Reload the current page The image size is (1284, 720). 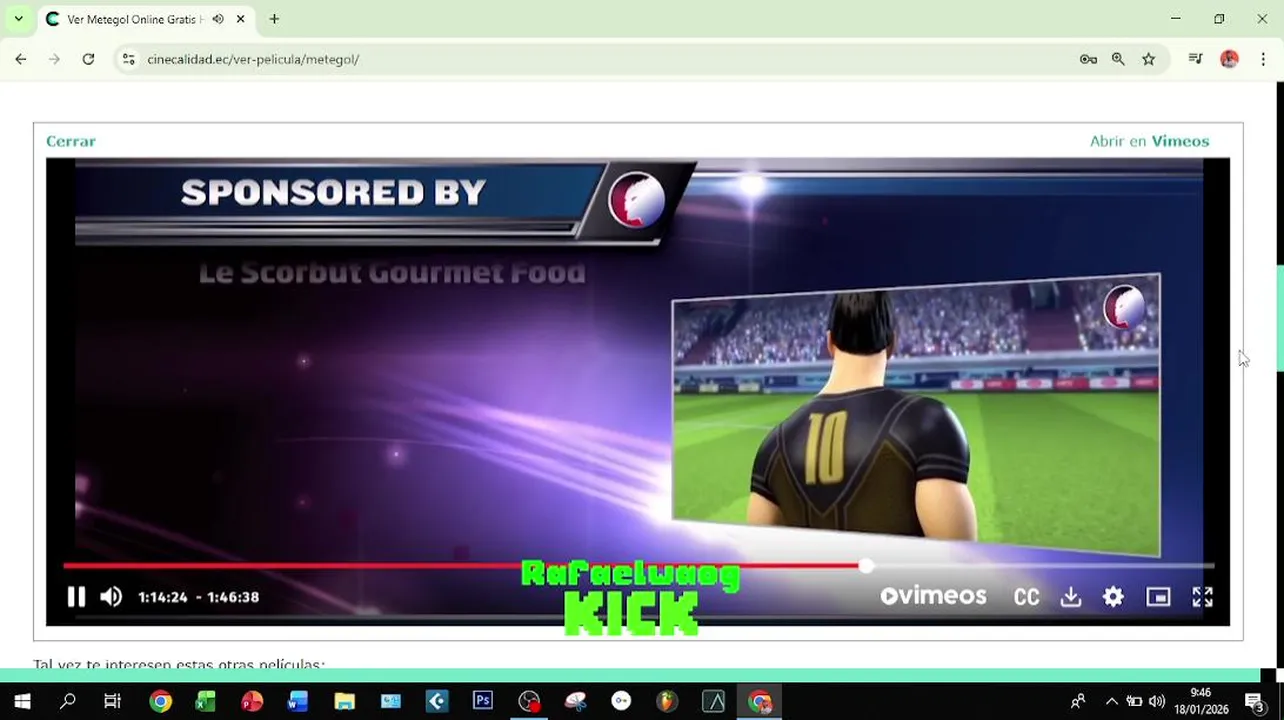pyautogui.click(x=88, y=59)
